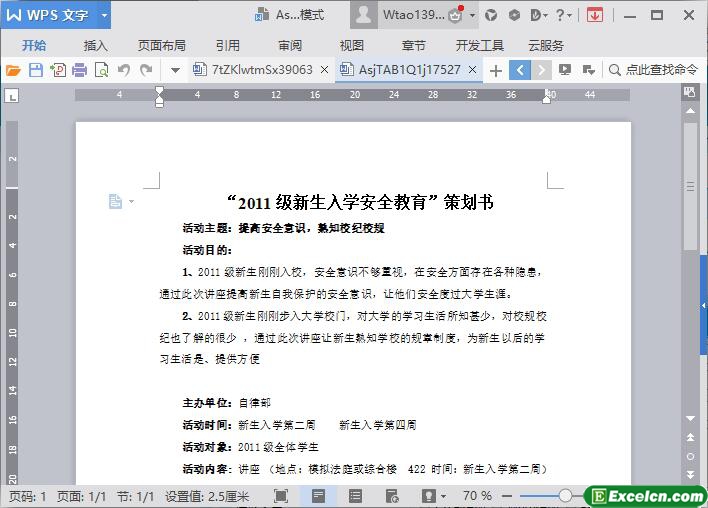Export to PDF using the toolbar icon

[x=58, y=70]
